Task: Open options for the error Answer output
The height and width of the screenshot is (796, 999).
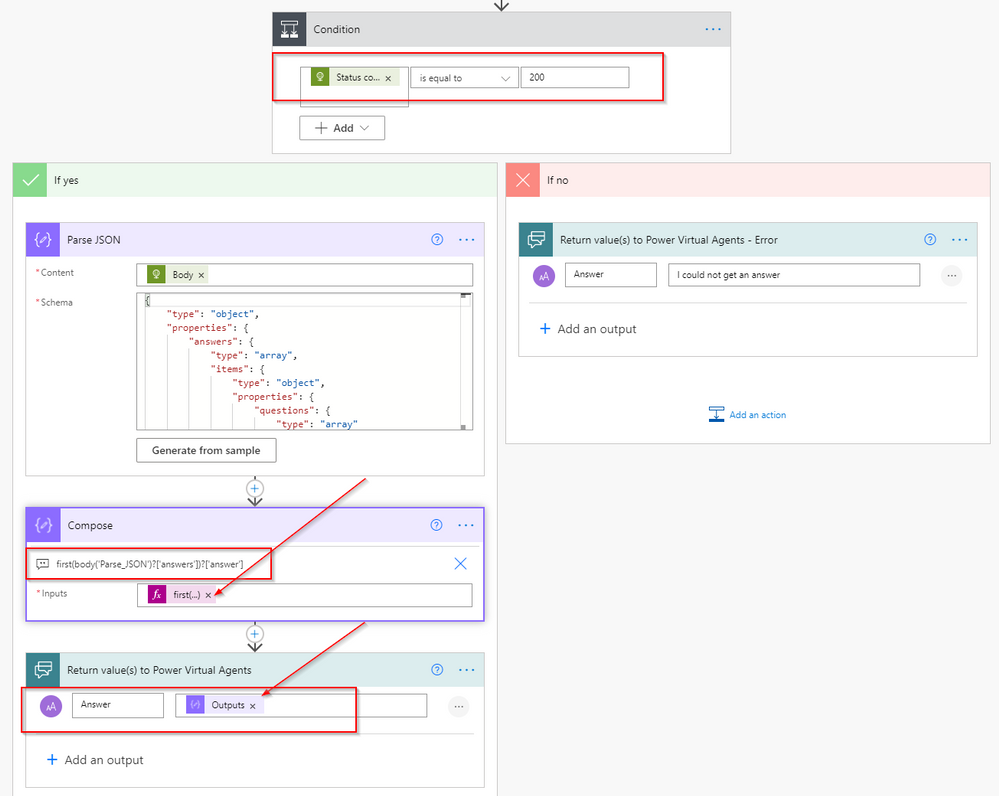Action: click(x=951, y=275)
